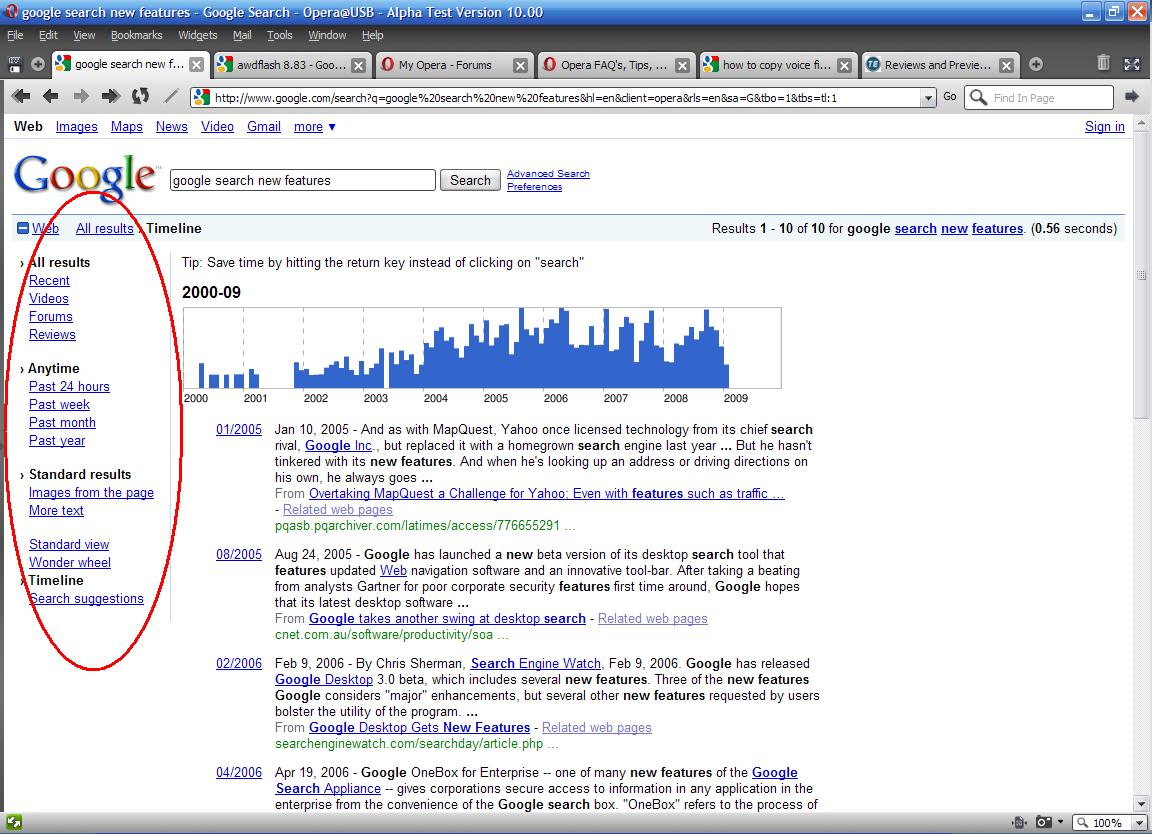Viewport: 1152px width, 834px height.
Task: Filter results by Past 24 hours
Action: pyautogui.click(x=69, y=387)
